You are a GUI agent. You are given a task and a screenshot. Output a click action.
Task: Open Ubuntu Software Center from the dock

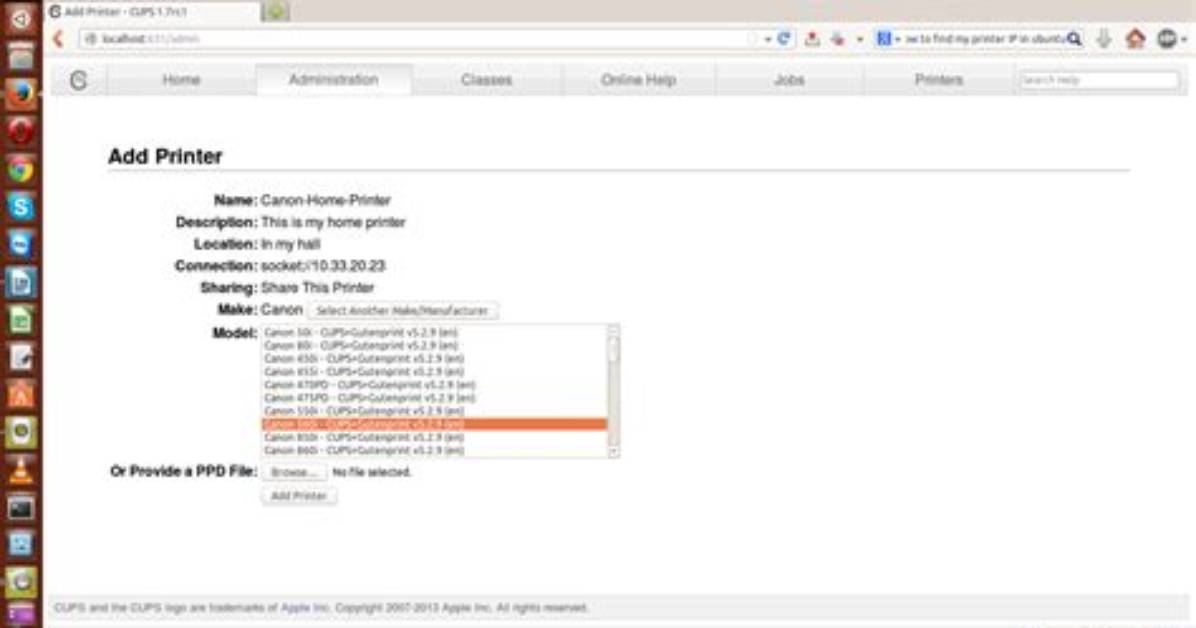point(21,395)
